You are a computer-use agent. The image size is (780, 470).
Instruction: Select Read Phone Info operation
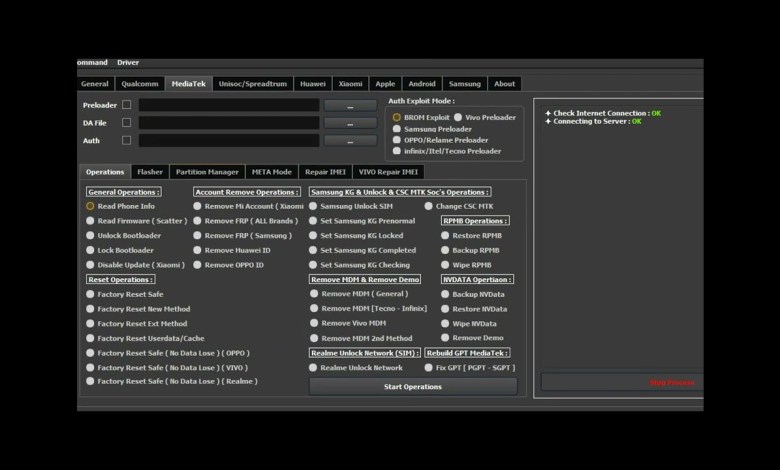tap(91, 206)
